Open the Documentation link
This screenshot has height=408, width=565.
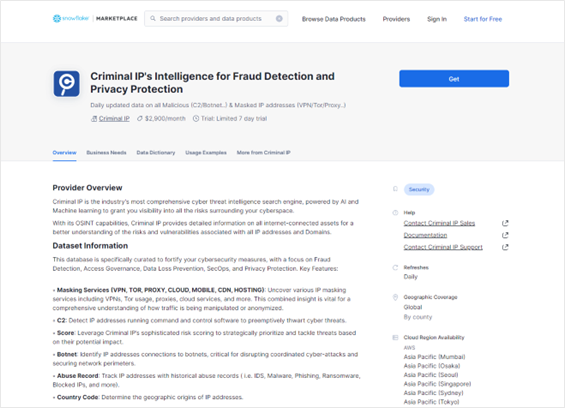point(425,235)
